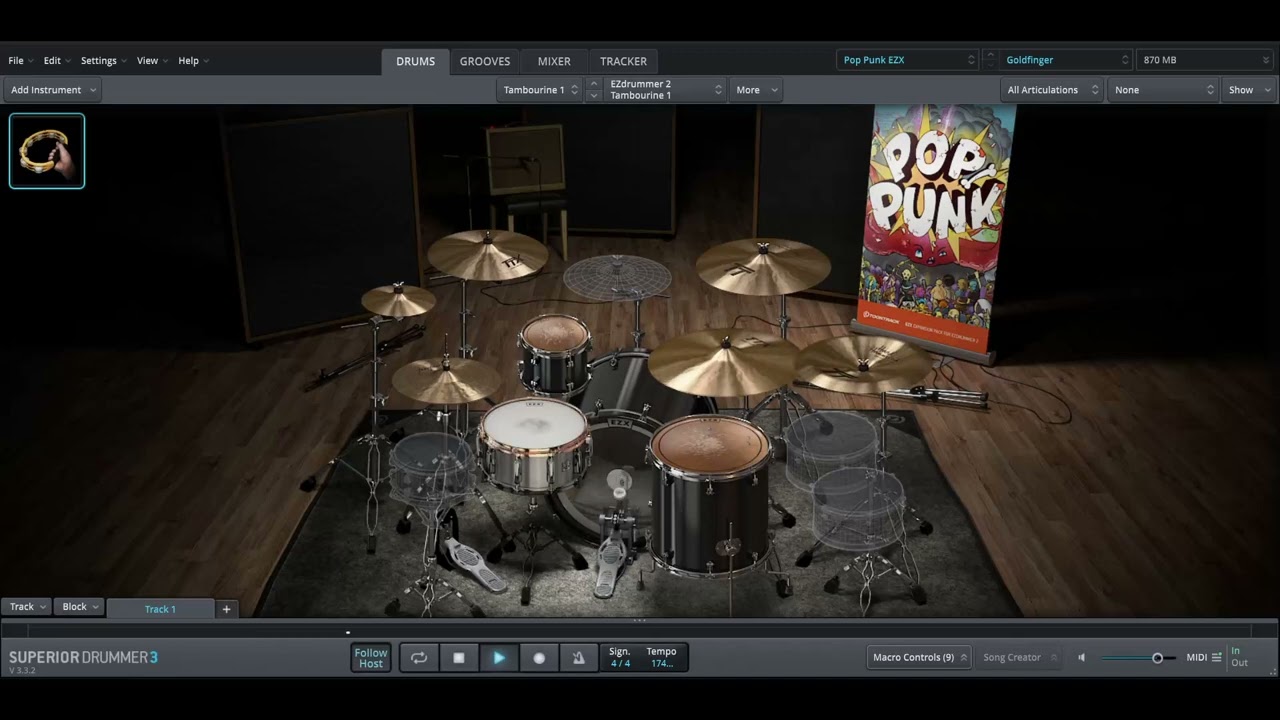Open the Edit menu
The height and width of the screenshot is (720, 1280).
tap(56, 61)
